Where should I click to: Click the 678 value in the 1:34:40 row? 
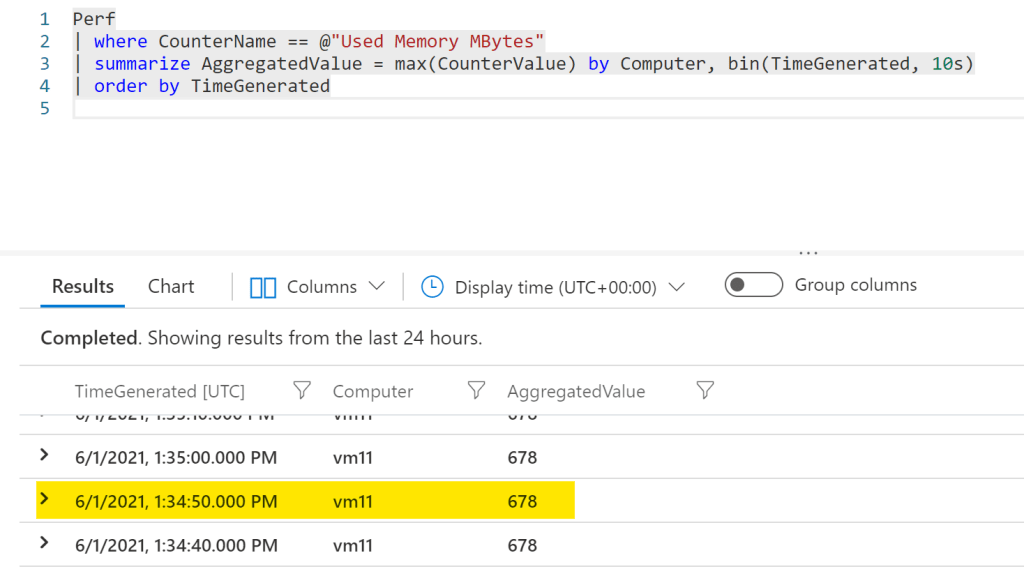coord(522,546)
